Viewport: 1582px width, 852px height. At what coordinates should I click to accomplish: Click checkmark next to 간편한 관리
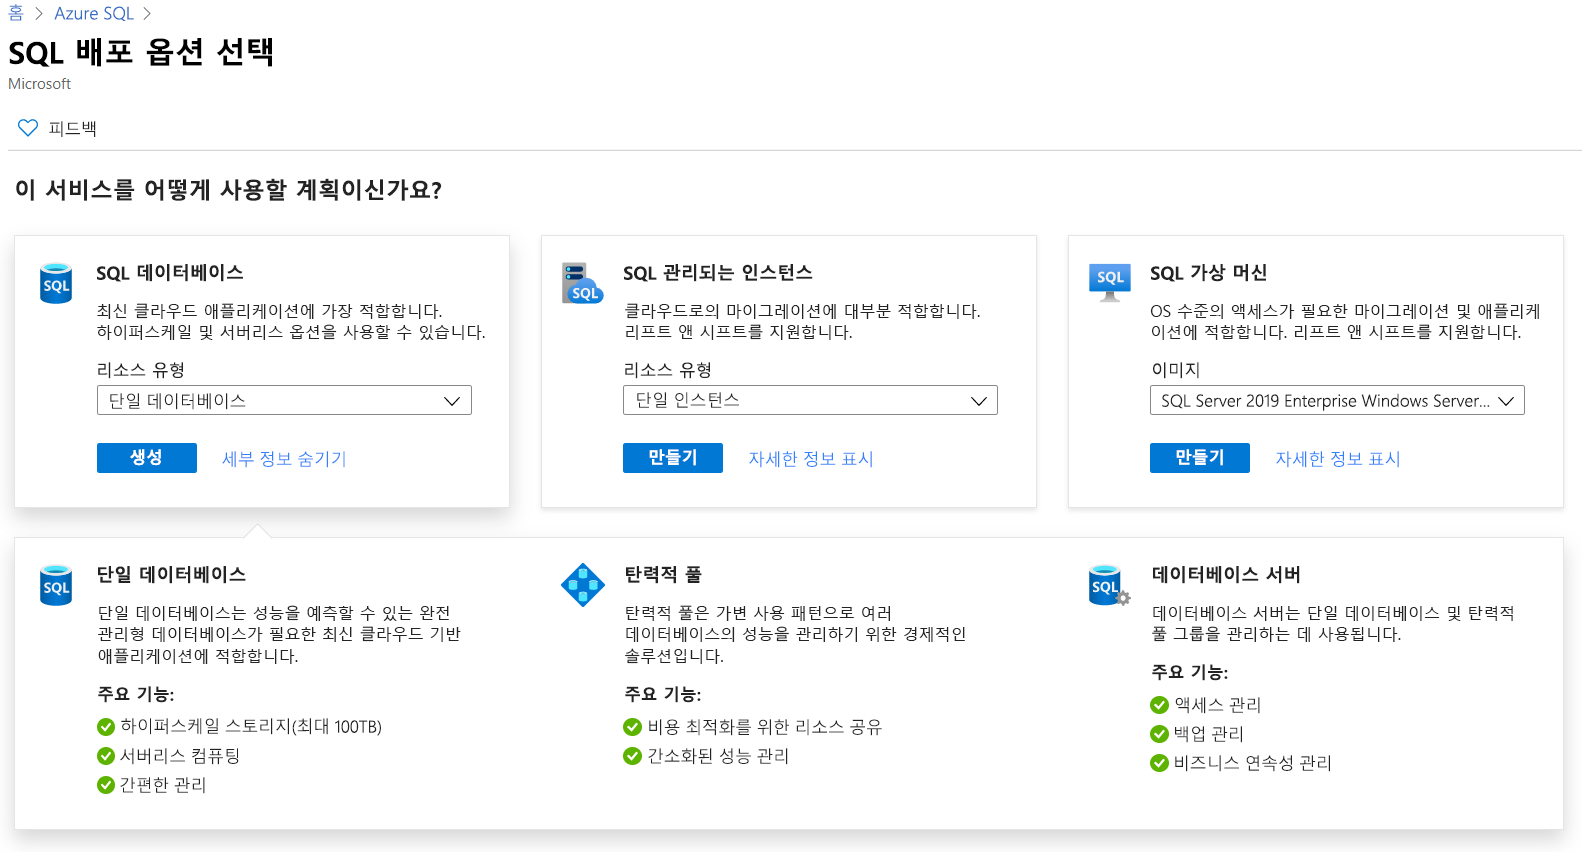point(106,785)
